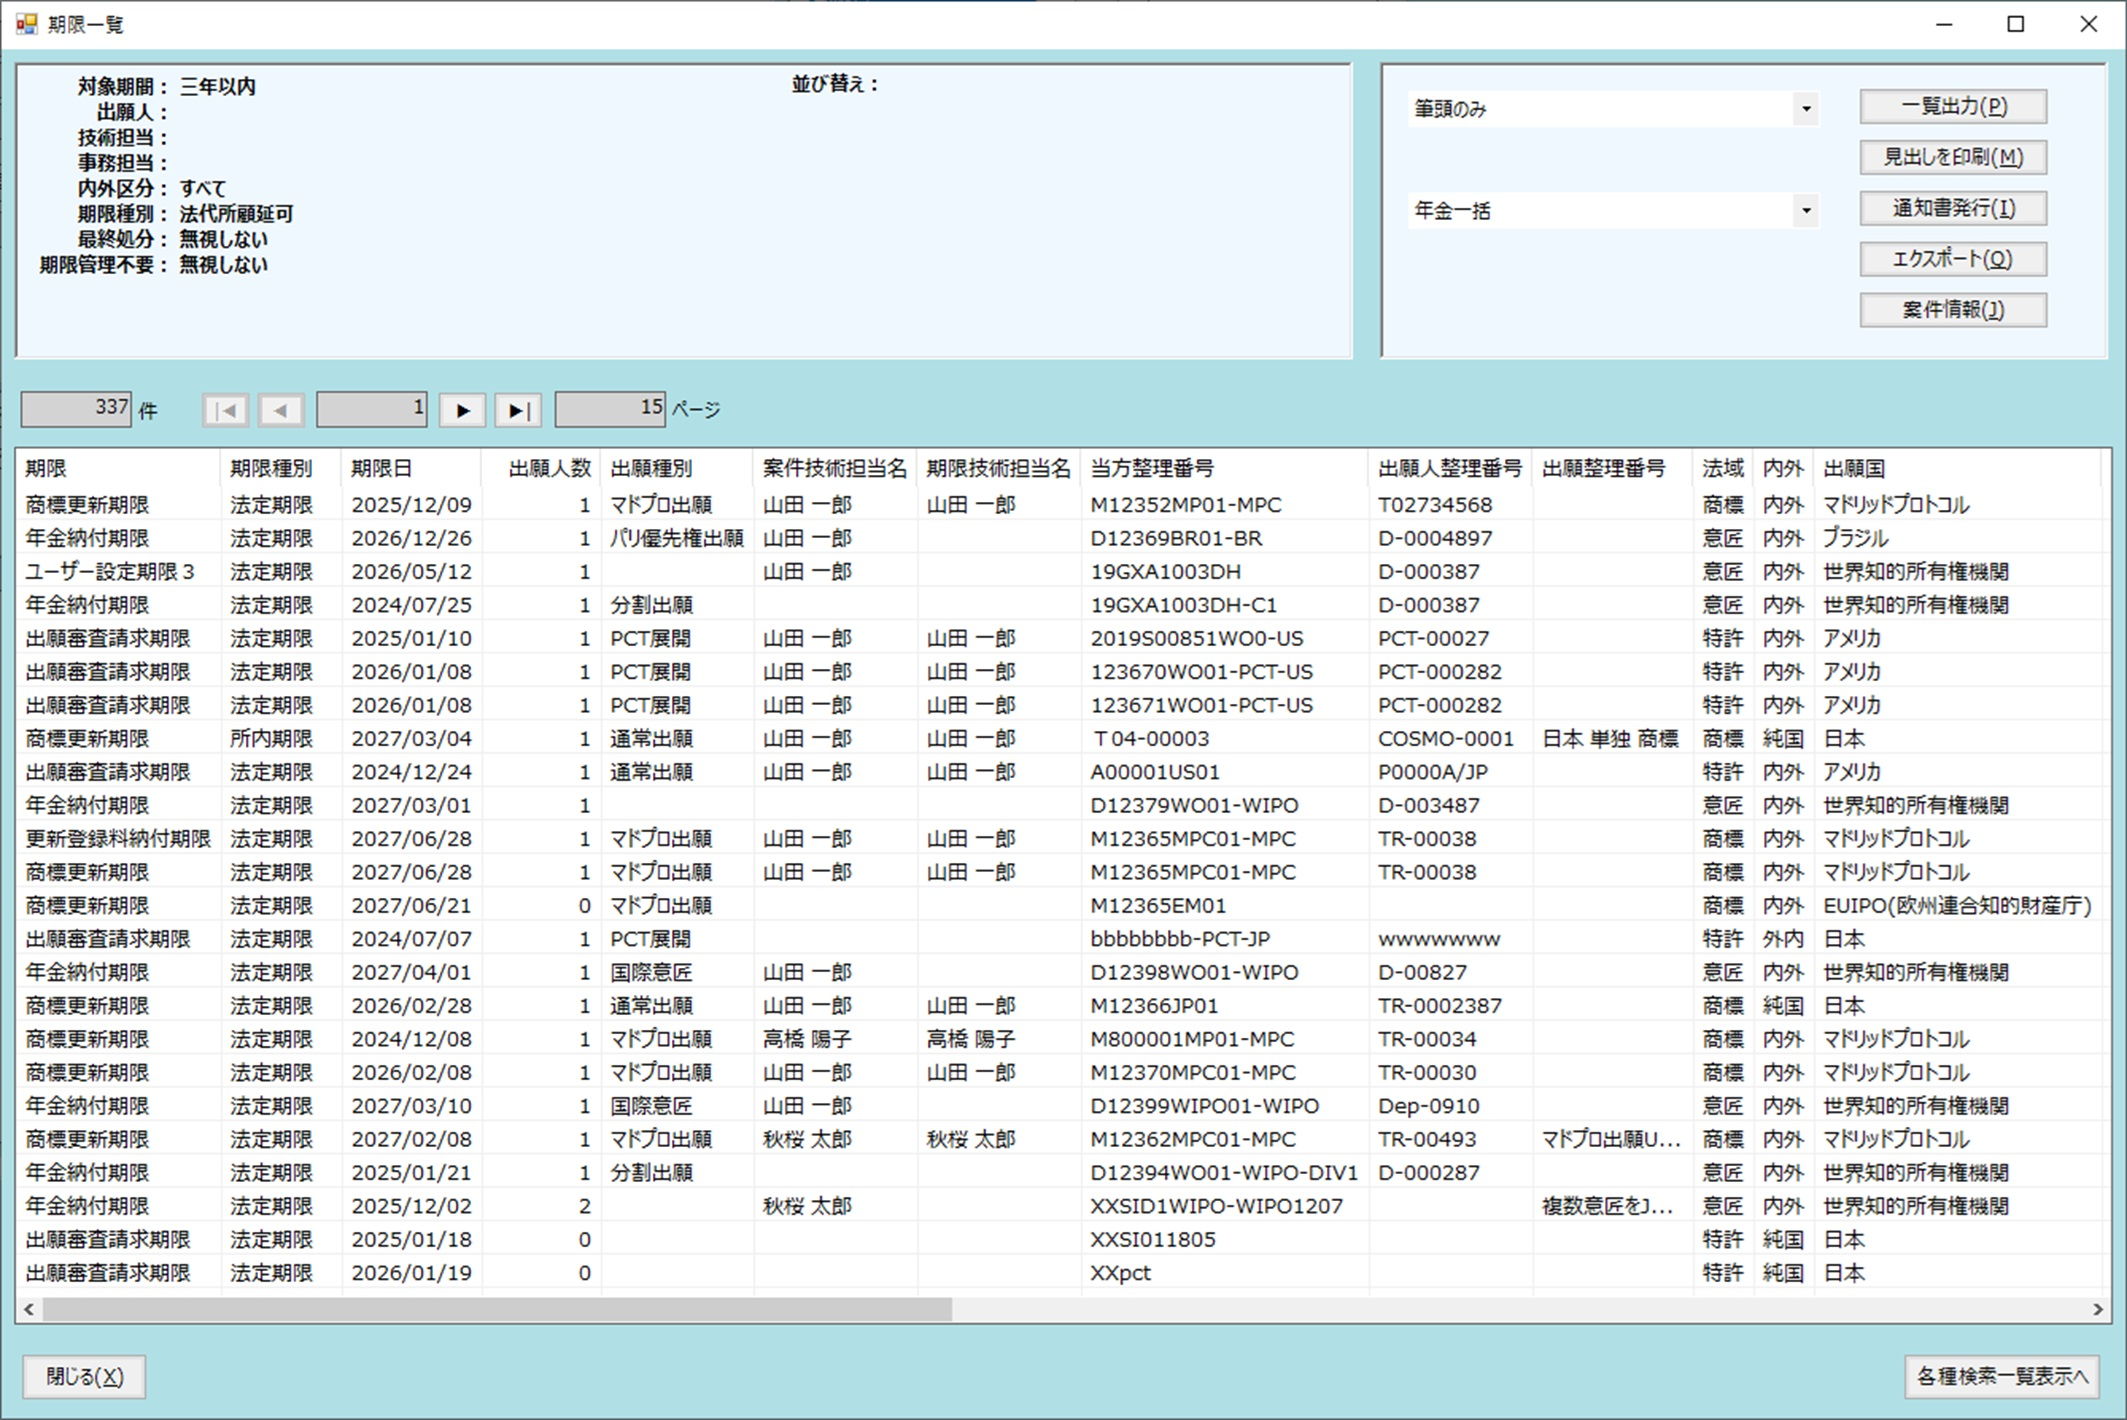The height and width of the screenshot is (1420, 2127).
Task: Go to previous page arrow button
Action: pos(281,410)
